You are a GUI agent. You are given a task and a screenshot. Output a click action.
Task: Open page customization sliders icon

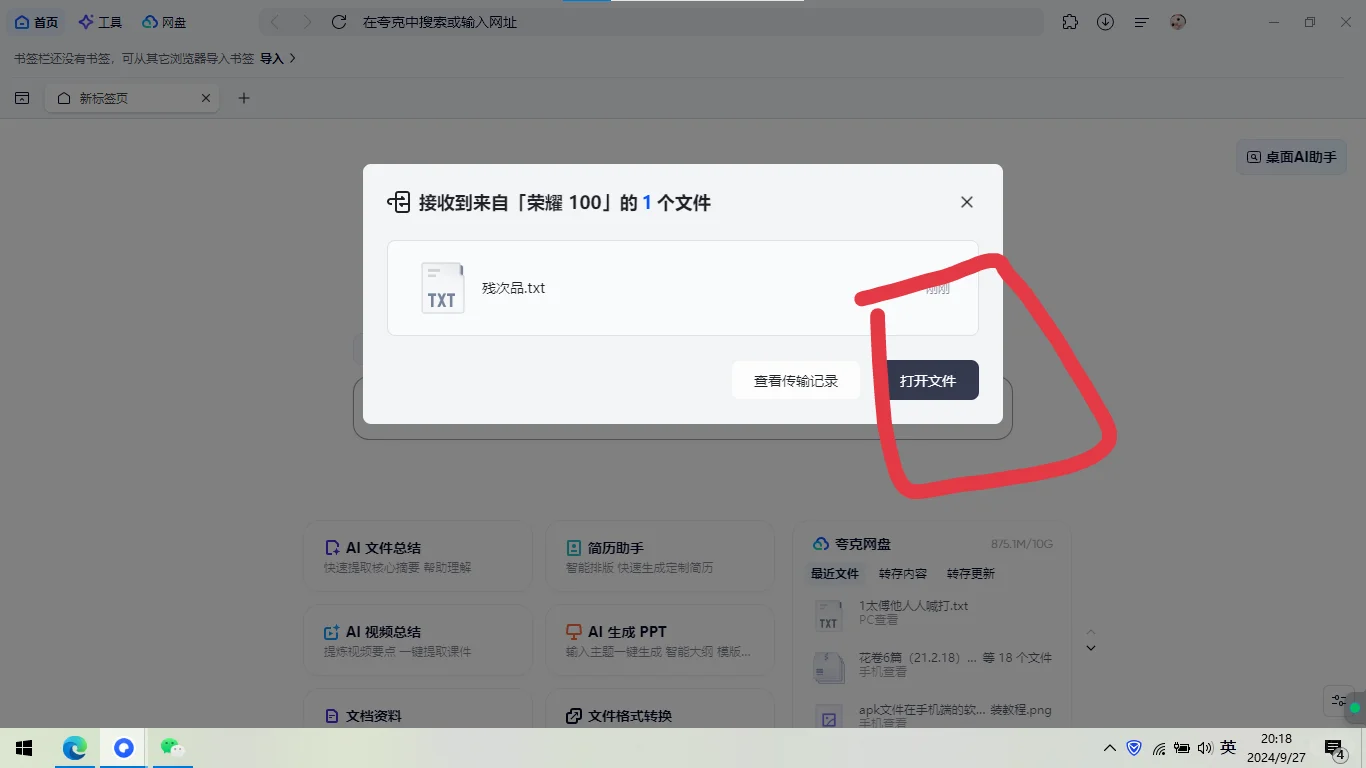tap(1340, 701)
